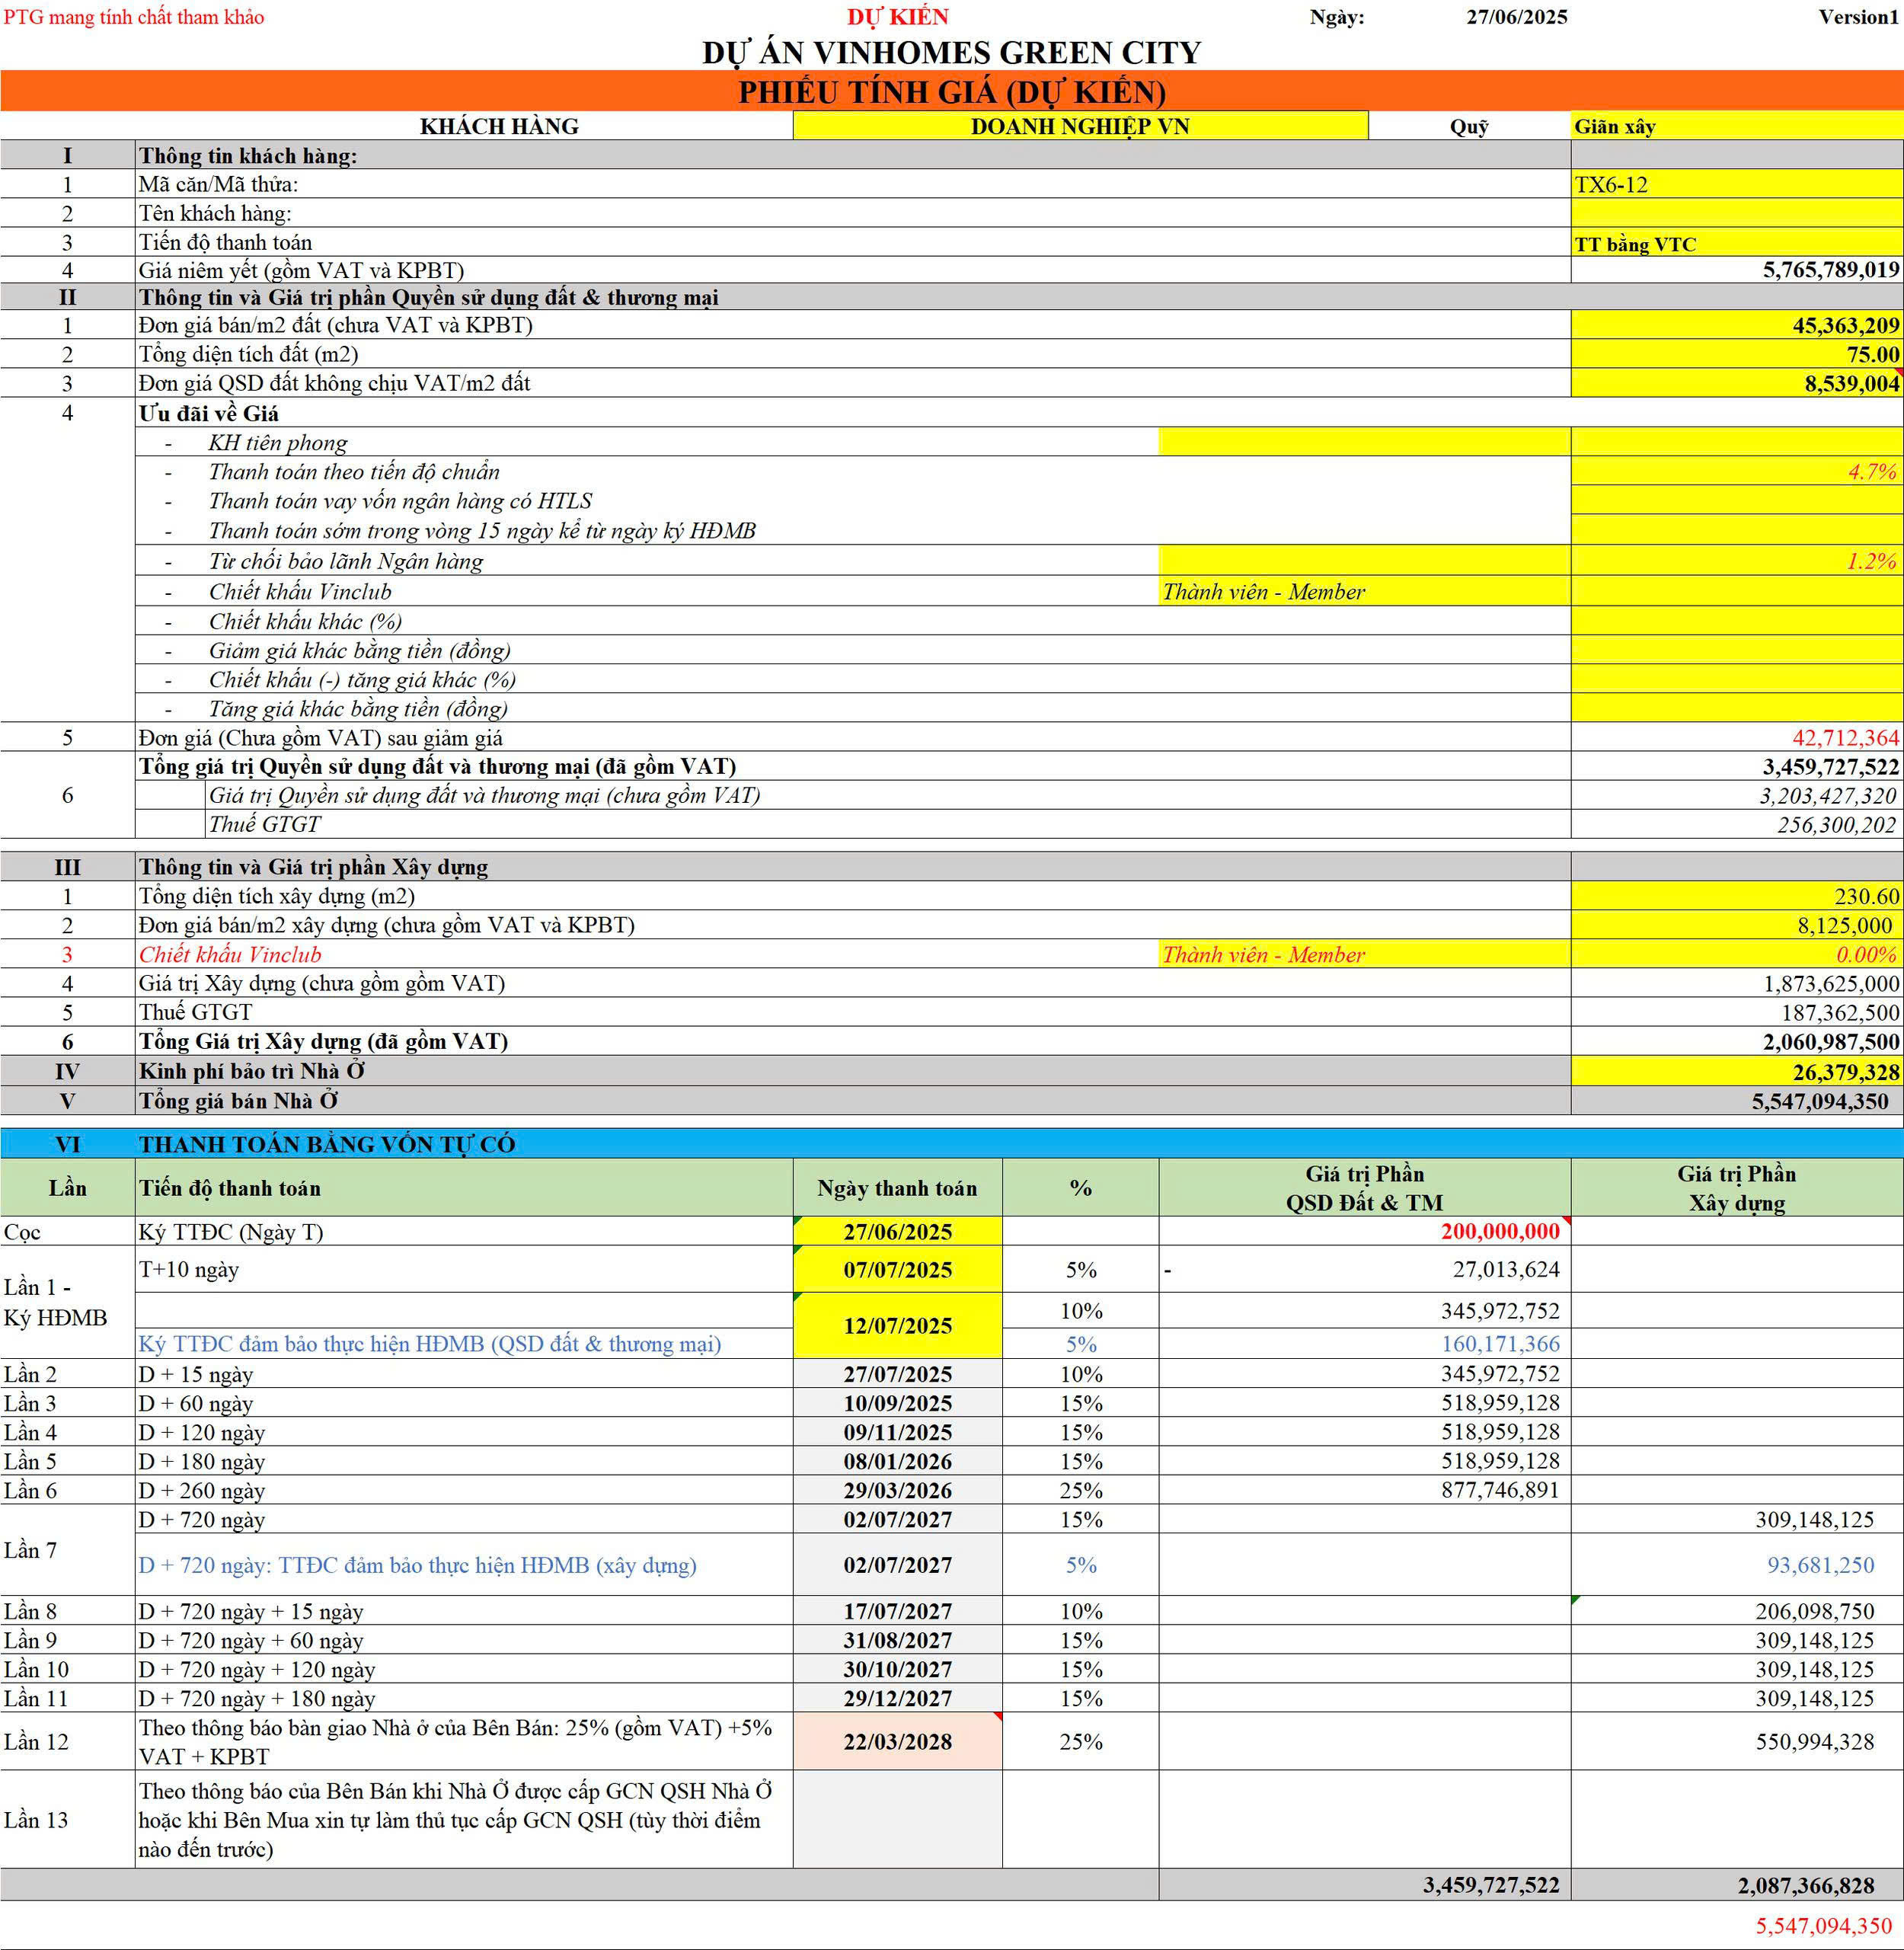Viewport: 1904px width, 1950px height.
Task: Select the TT bằng VTC payment cell
Action: point(1737,242)
